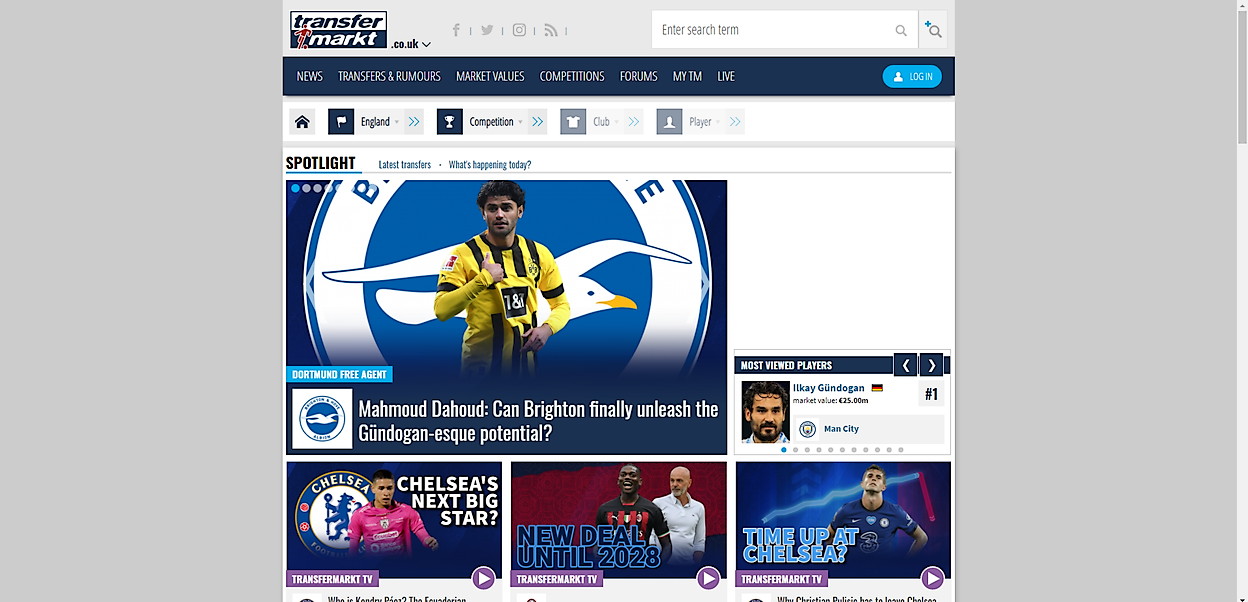Select second most viewed players pagination dot
The width and height of the screenshot is (1248, 602).
[796, 450]
